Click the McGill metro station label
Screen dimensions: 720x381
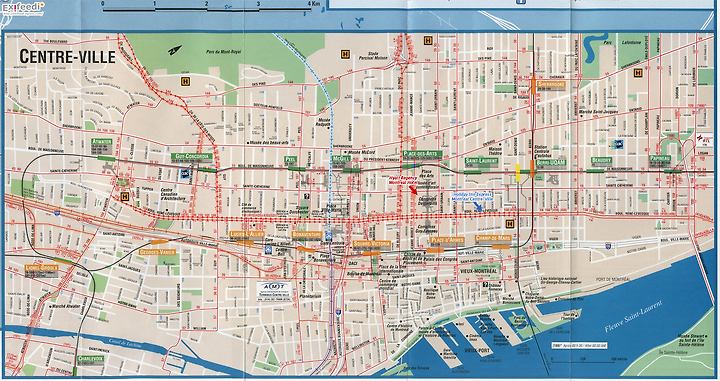(x=342, y=158)
